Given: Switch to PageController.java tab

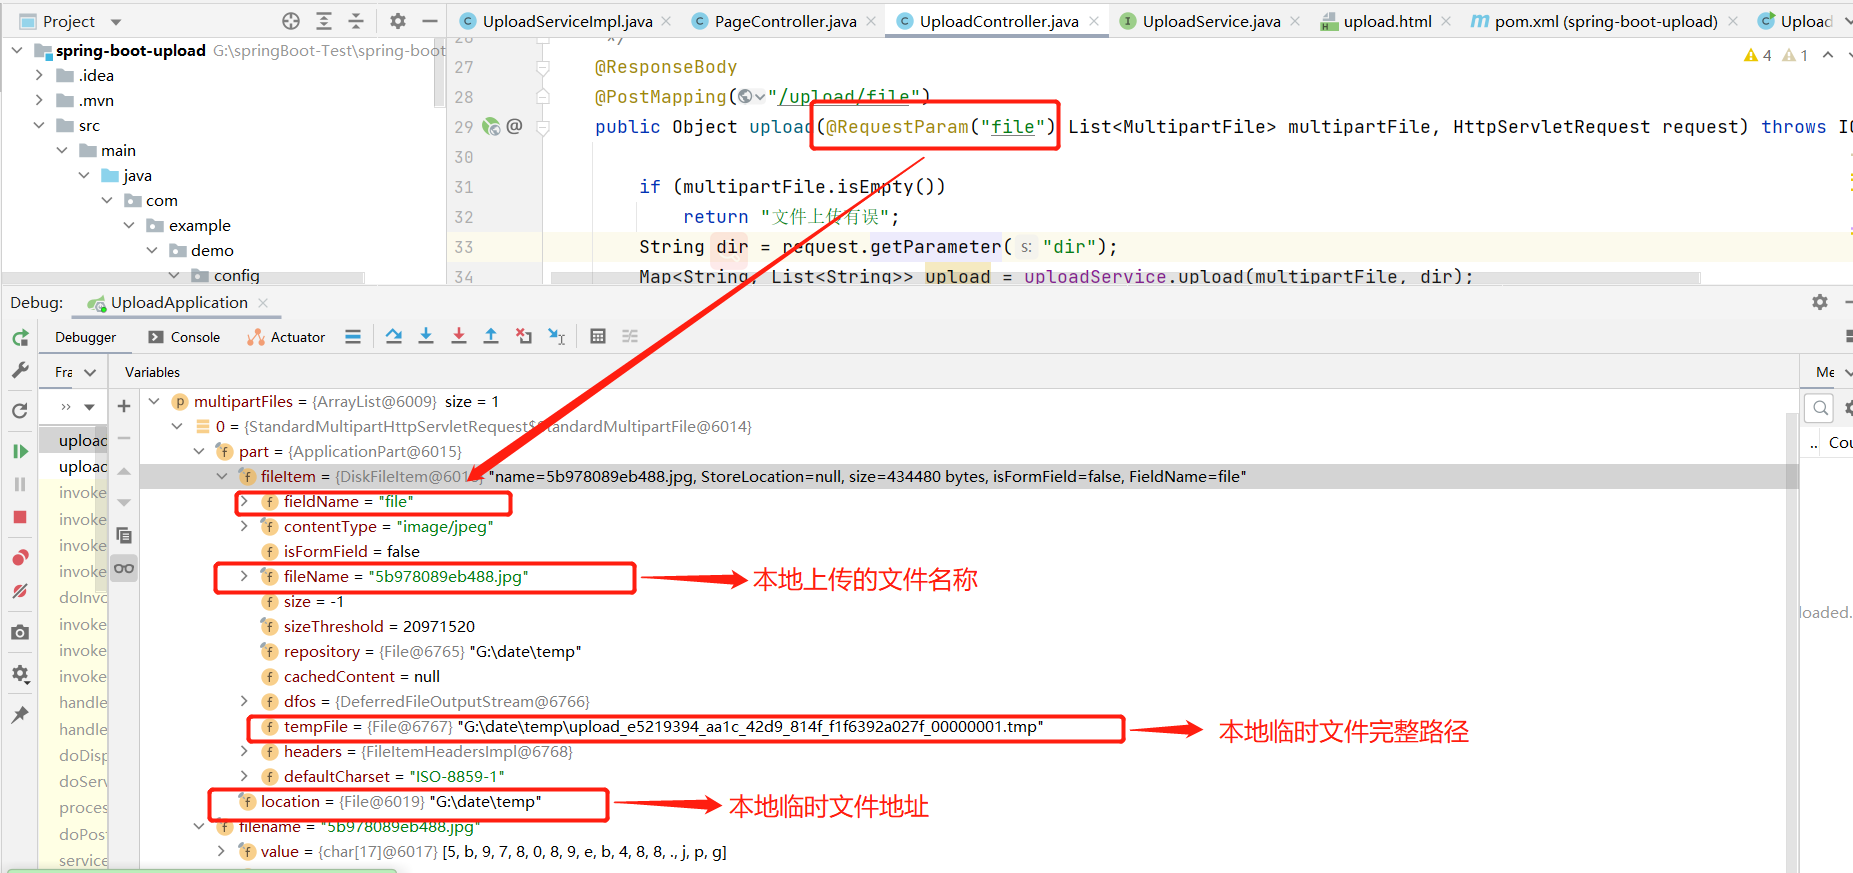Looking at the screenshot, I should point(785,21).
